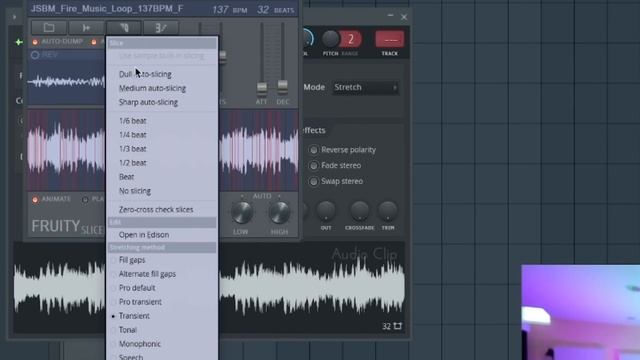Toggle the ANIMATE option light
The width and height of the screenshot is (640, 360).
pyautogui.click(x=35, y=199)
